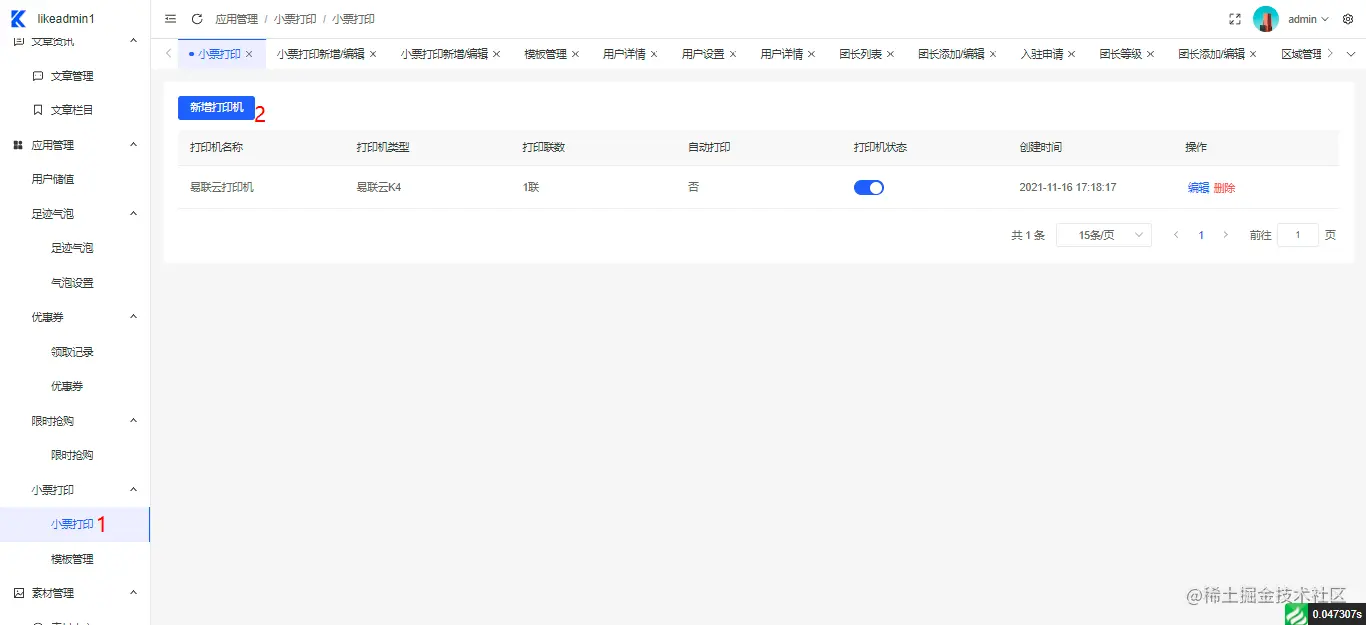Open 文章管理 in the sidebar

[x=72, y=76]
